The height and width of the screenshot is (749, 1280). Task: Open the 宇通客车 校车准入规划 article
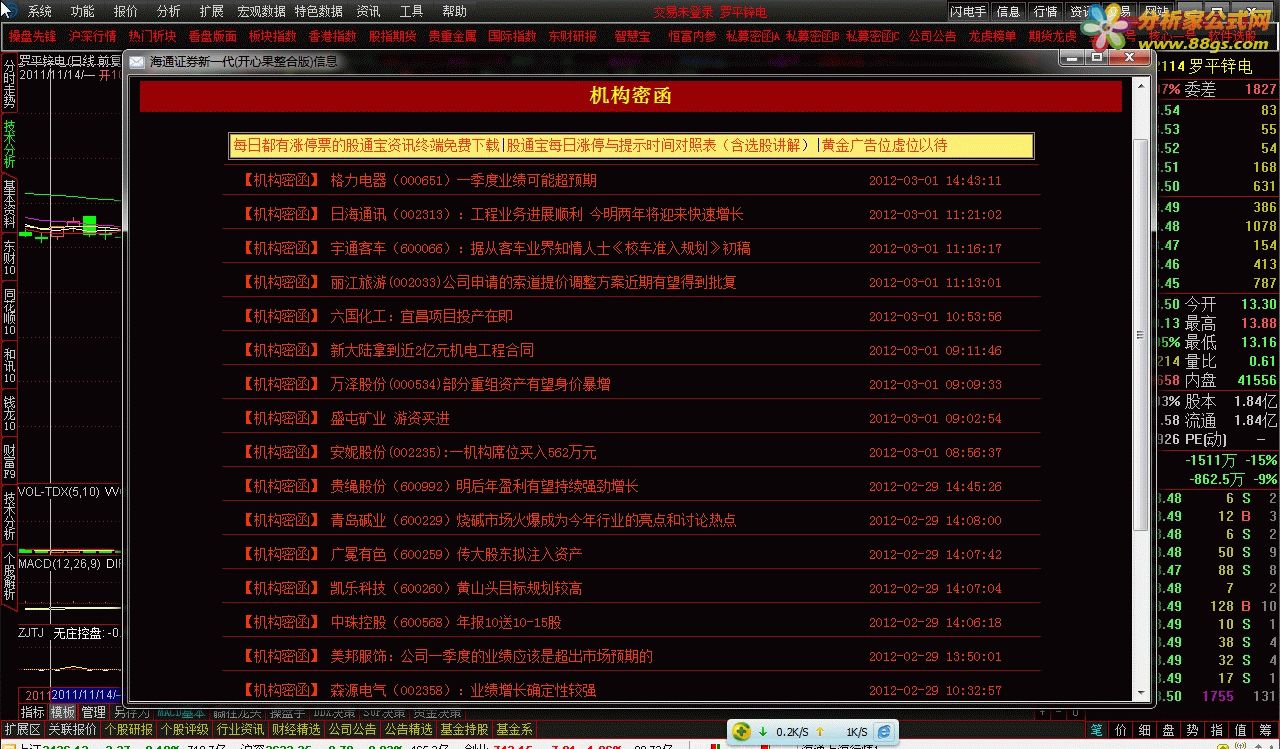[540, 249]
